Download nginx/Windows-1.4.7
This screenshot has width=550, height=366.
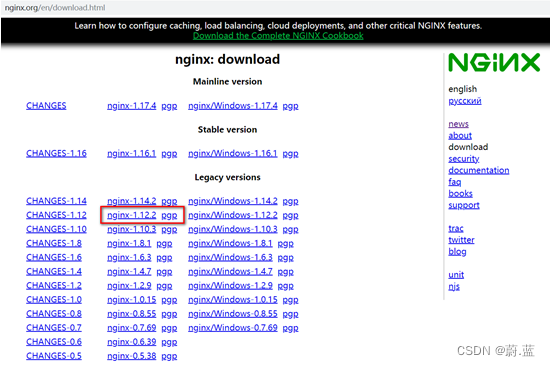coord(230,271)
